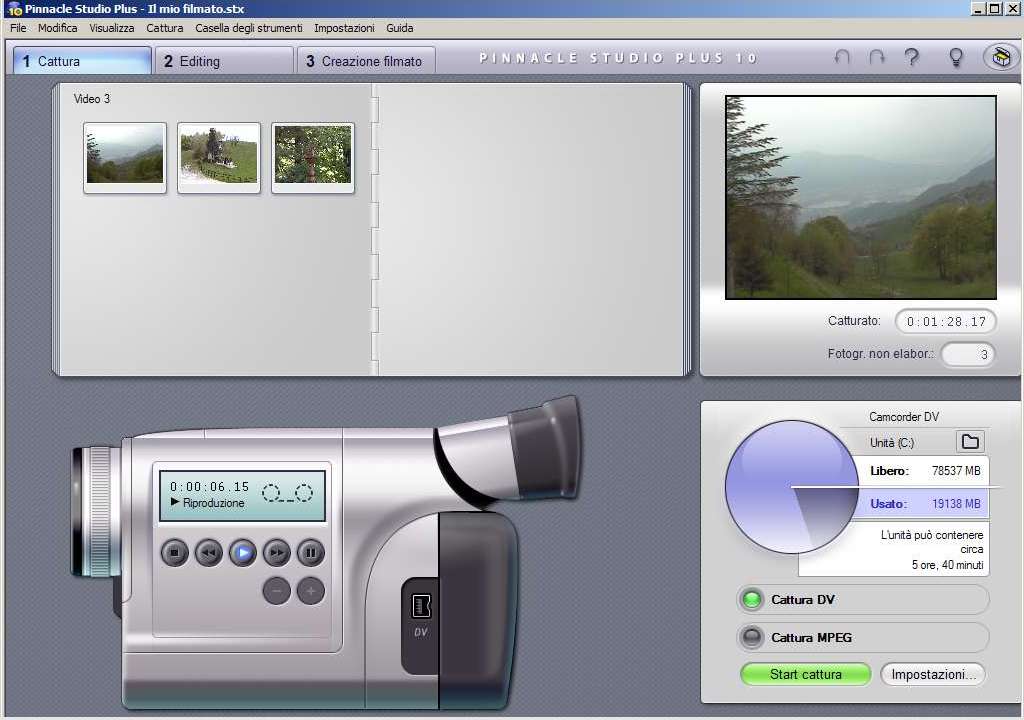The image size is (1024, 720).
Task: Open the premium content toolbox icon
Action: [999, 58]
